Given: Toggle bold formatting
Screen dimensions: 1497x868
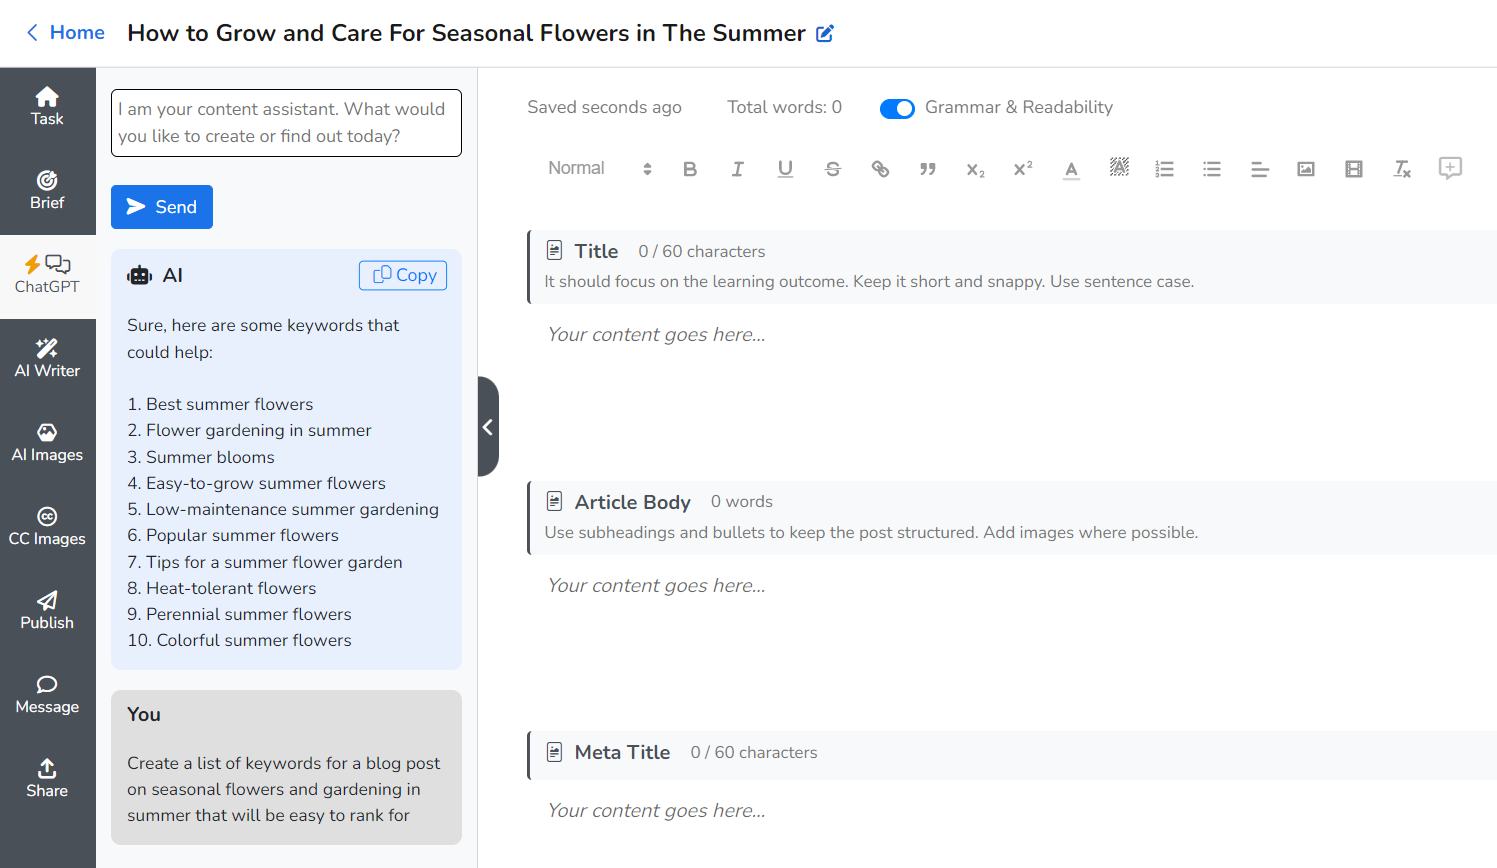Looking at the screenshot, I should point(689,168).
